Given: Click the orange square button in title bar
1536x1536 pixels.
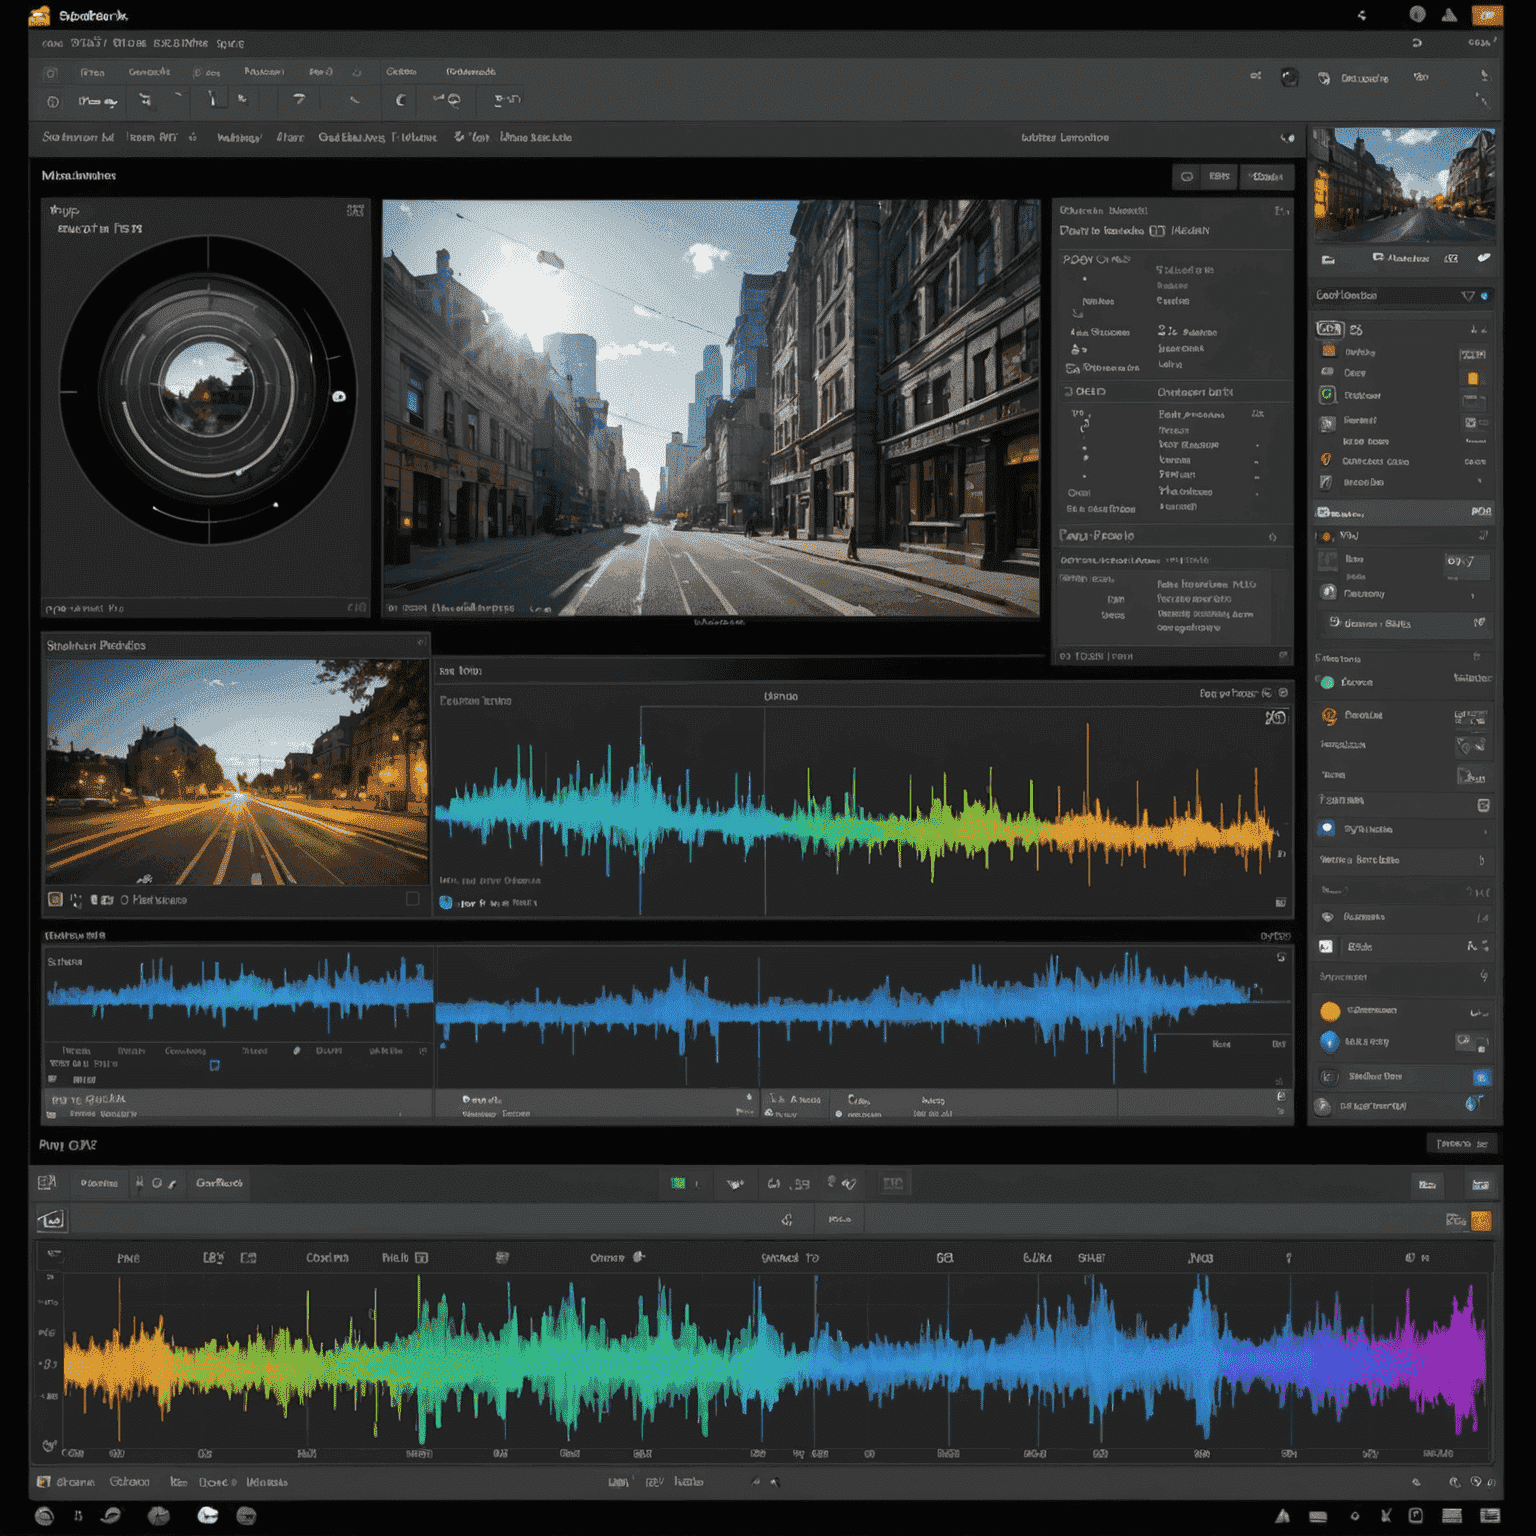Looking at the screenshot, I should click(x=1487, y=14).
